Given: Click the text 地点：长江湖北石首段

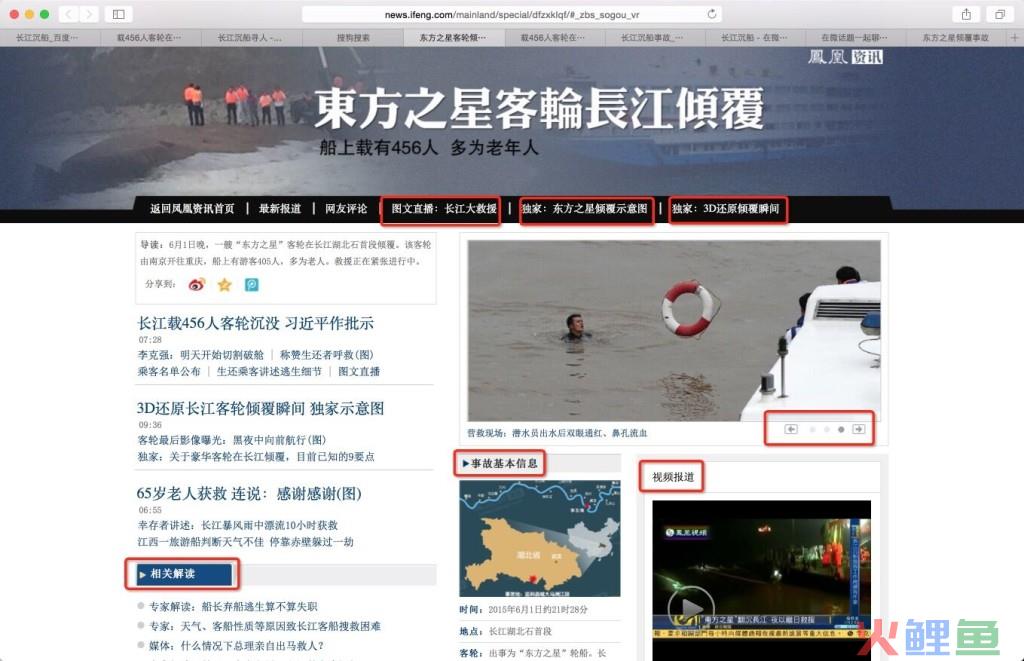Looking at the screenshot, I should pos(505,631).
